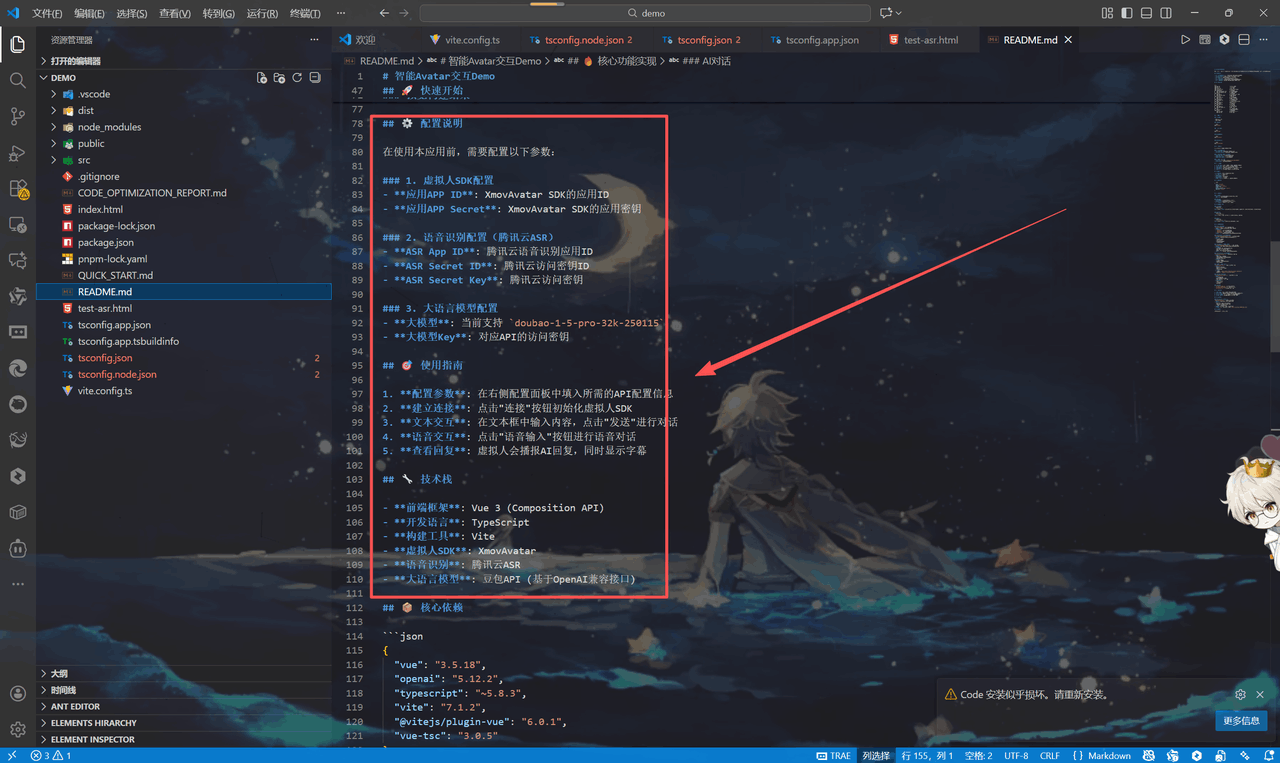Expand the node_modules folder

(183, 127)
